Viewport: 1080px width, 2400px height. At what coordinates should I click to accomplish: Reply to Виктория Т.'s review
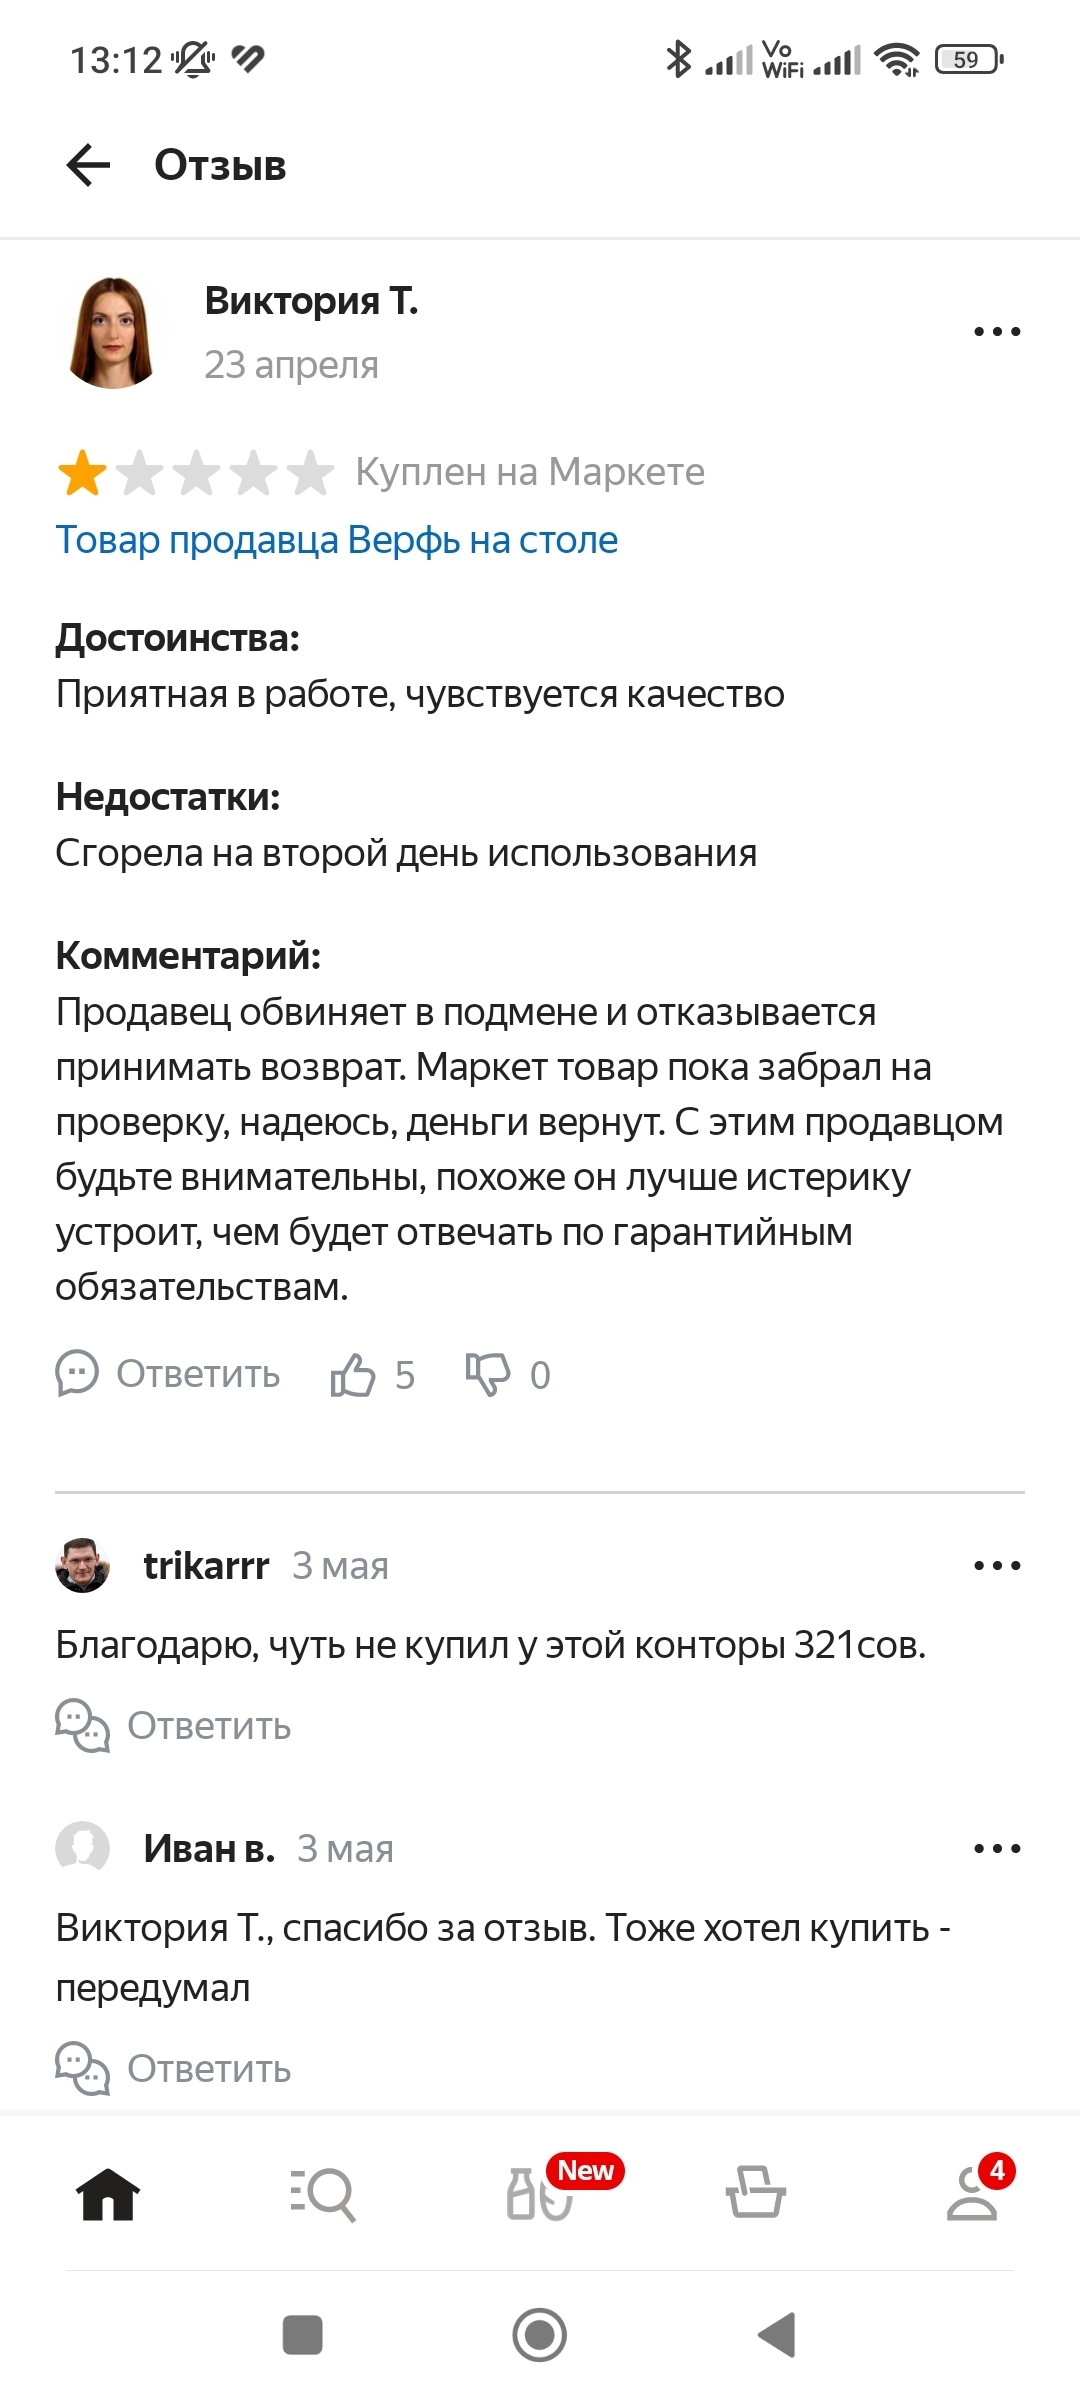(x=168, y=1374)
